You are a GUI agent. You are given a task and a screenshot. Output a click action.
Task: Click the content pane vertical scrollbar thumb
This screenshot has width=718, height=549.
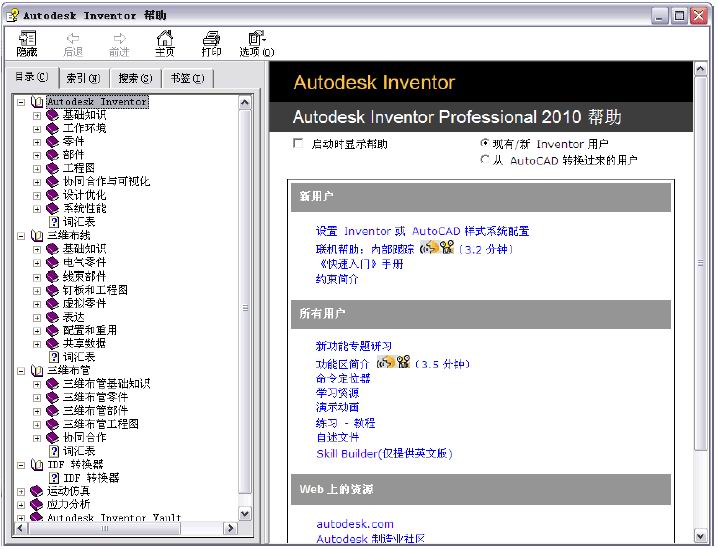pos(701,263)
